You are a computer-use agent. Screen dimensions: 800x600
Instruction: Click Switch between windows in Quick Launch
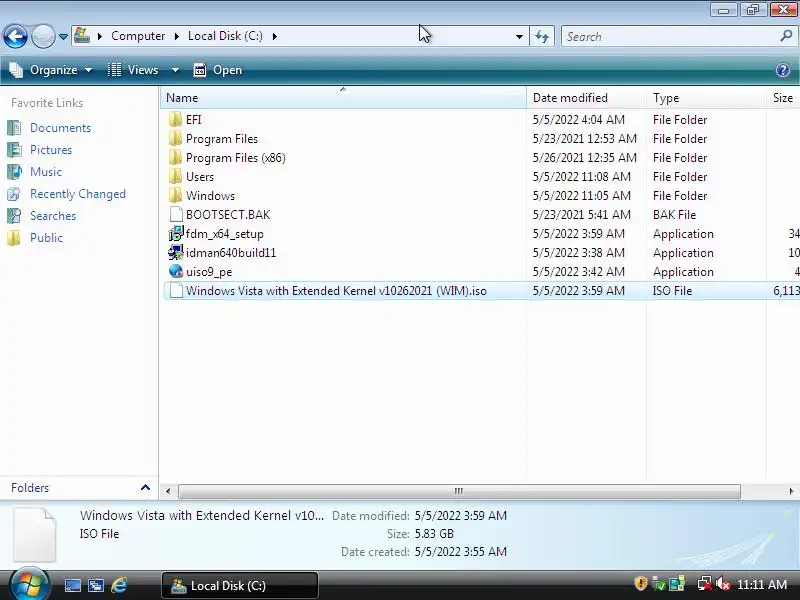click(x=95, y=586)
